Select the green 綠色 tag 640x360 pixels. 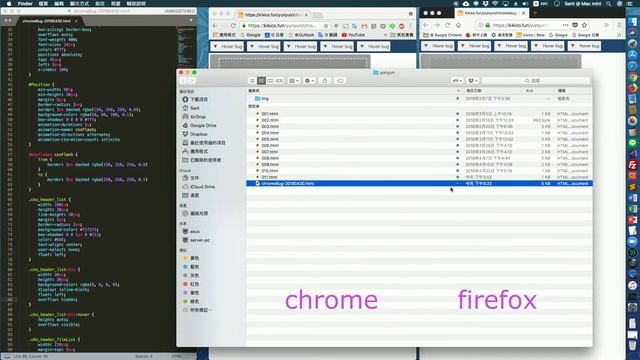(191, 301)
